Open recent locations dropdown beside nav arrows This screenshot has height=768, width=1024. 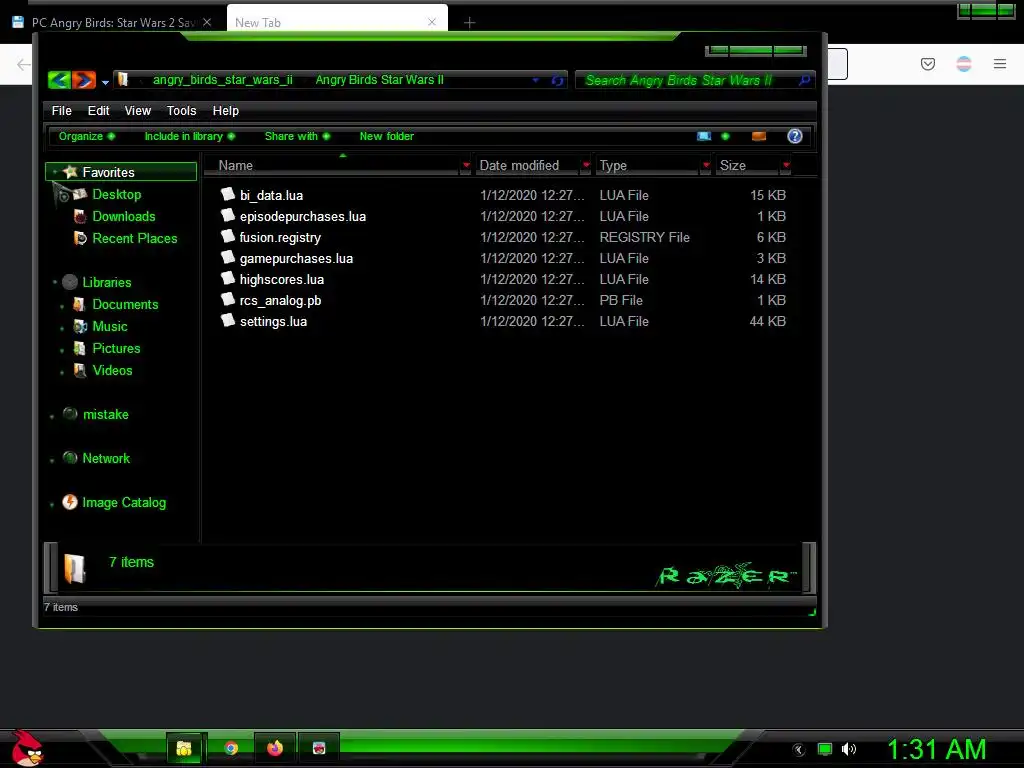click(x=105, y=82)
